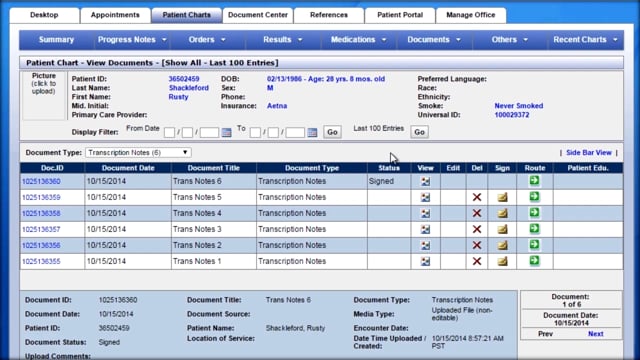Viewport: 640px width, 360px height.
Task: Click Go for date range filter
Action: tap(332, 132)
